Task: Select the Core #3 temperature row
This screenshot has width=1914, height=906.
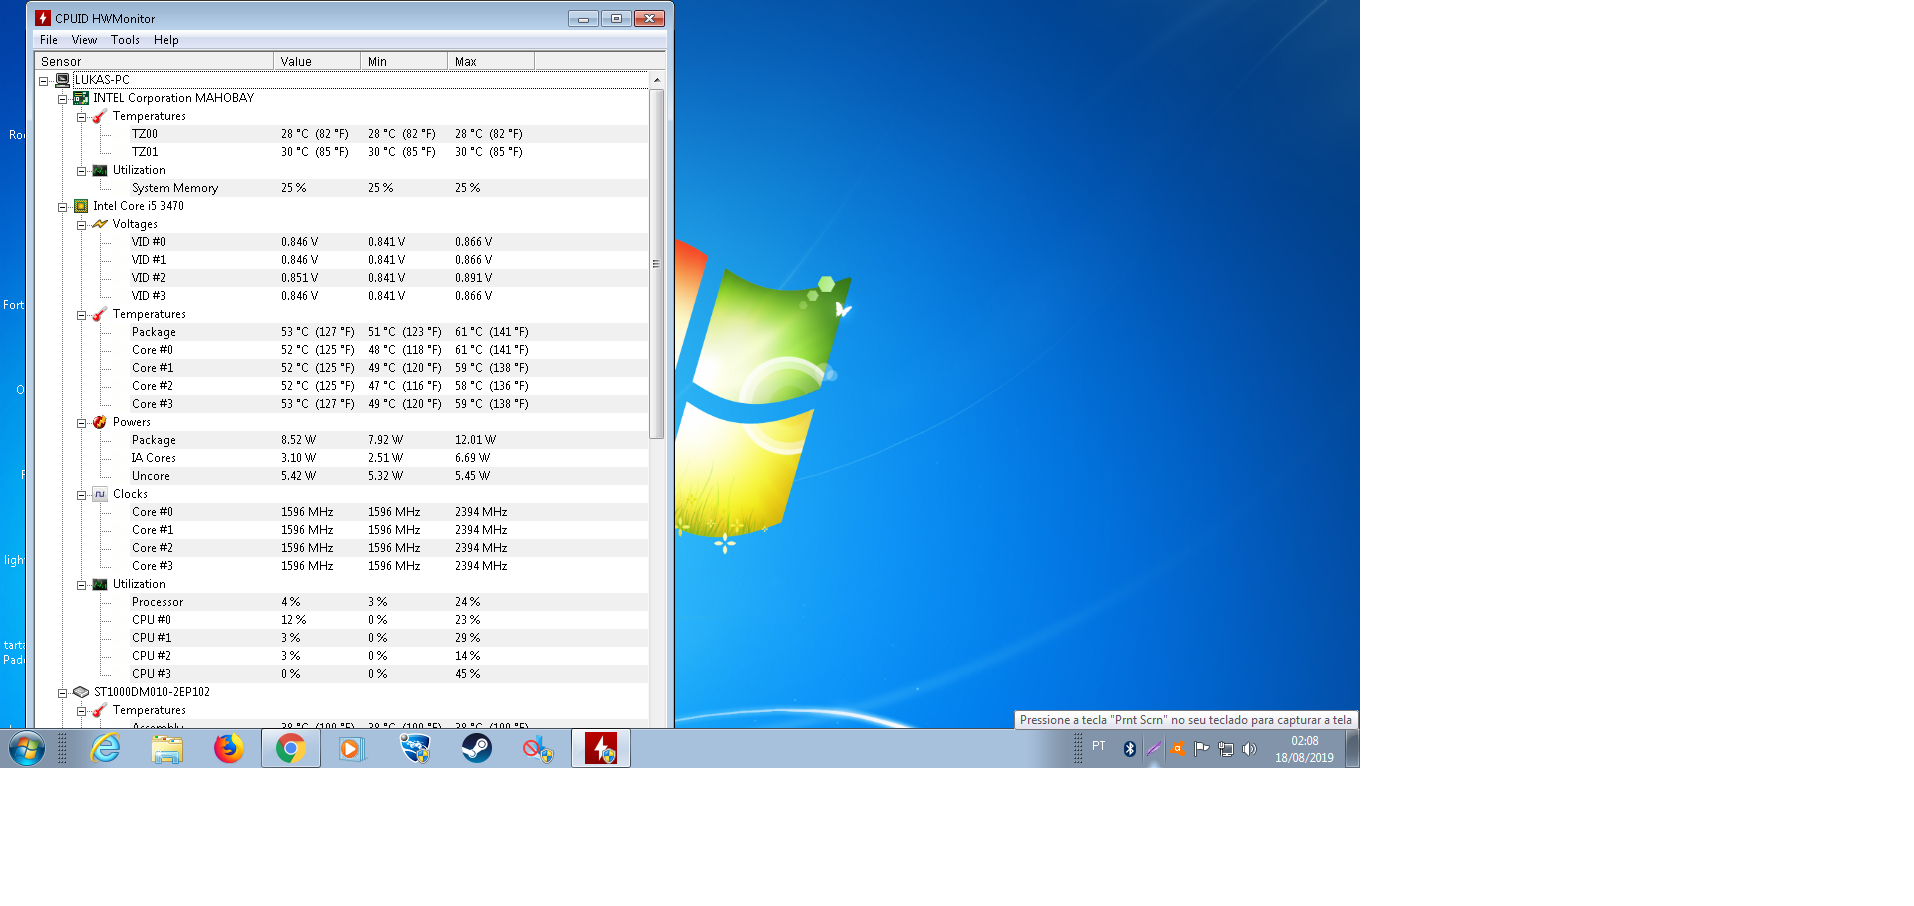Action: pyautogui.click(x=342, y=404)
